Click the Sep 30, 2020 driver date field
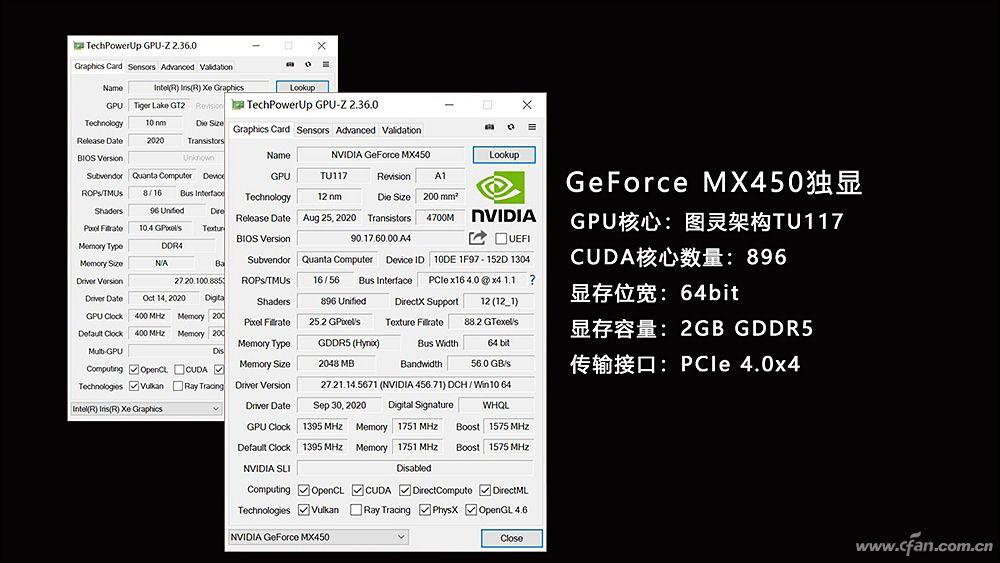Image resolution: width=1000 pixels, height=563 pixels. (x=339, y=405)
